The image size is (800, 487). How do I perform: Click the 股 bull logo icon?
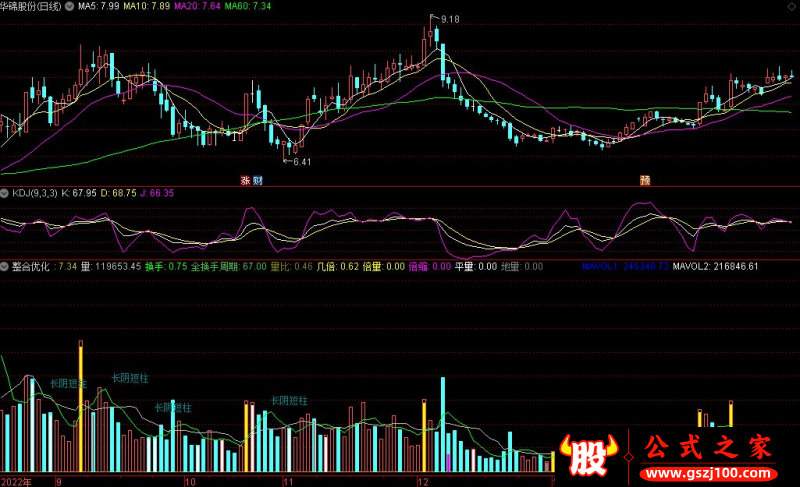(x=589, y=454)
